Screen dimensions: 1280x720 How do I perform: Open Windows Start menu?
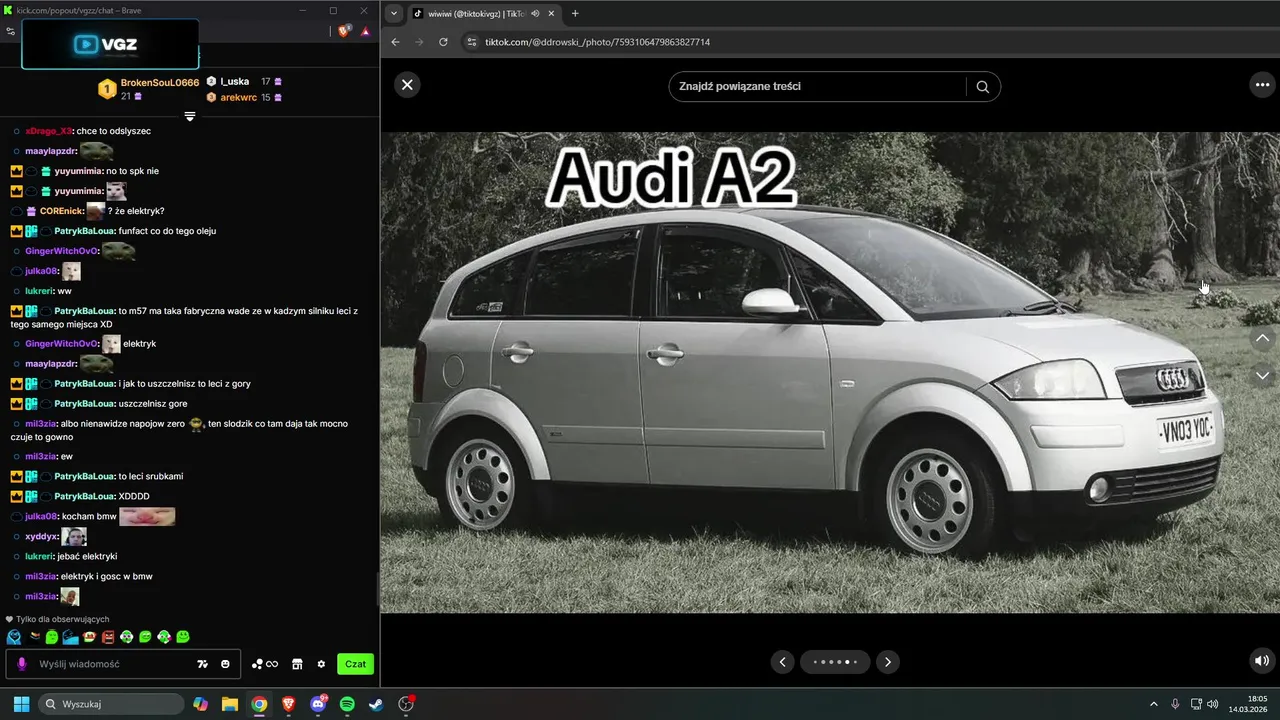(21, 704)
